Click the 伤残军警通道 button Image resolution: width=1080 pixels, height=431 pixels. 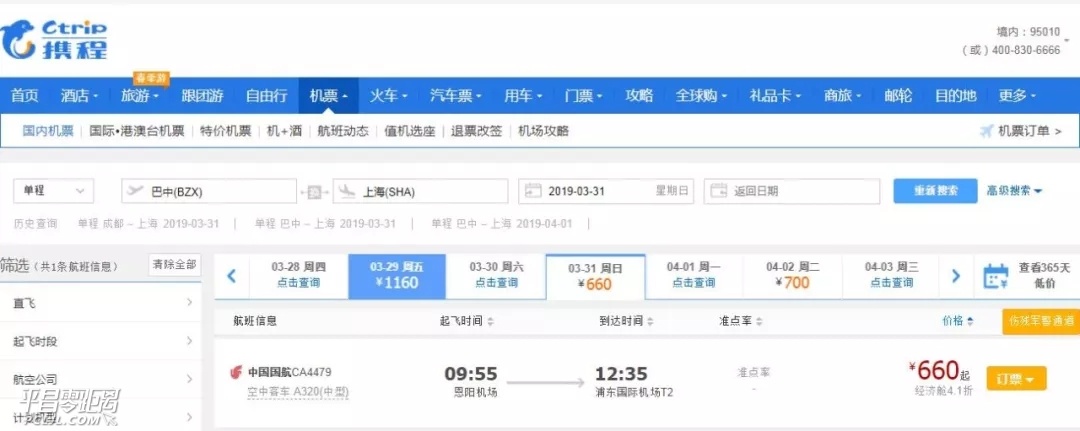click(1041, 322)
